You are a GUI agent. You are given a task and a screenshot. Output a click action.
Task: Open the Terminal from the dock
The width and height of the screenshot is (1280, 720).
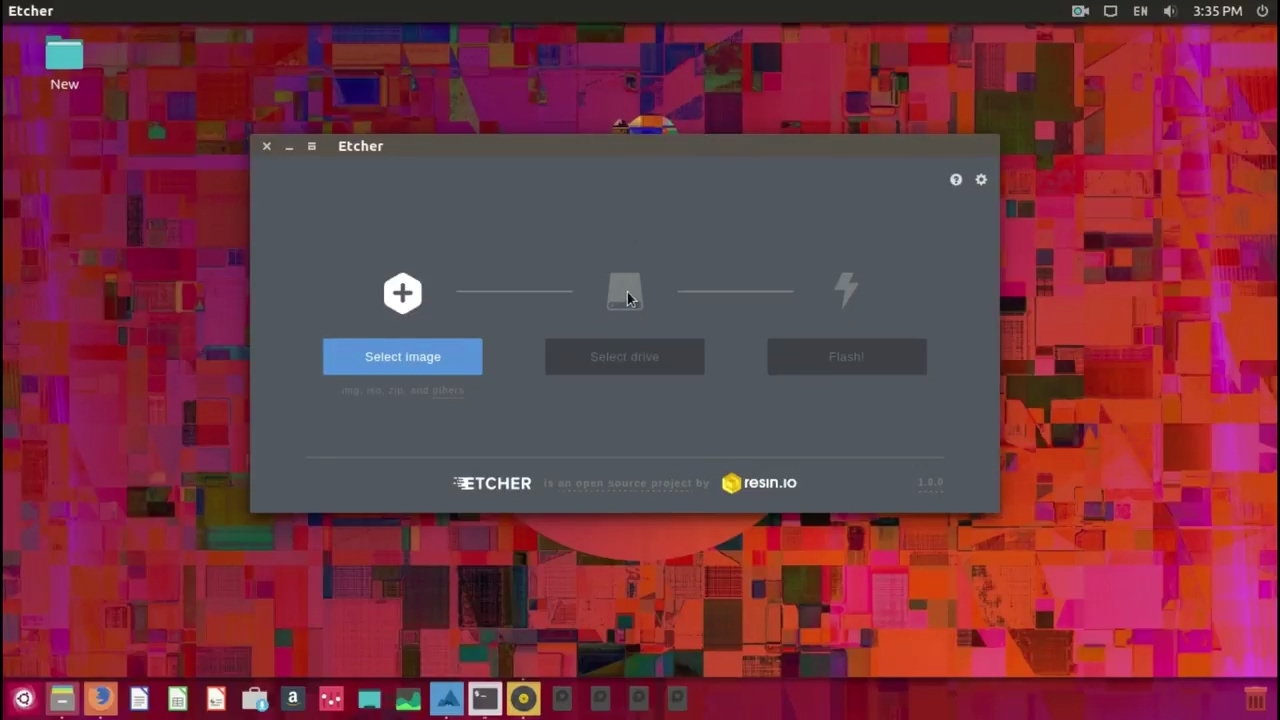tap(485, 699)
